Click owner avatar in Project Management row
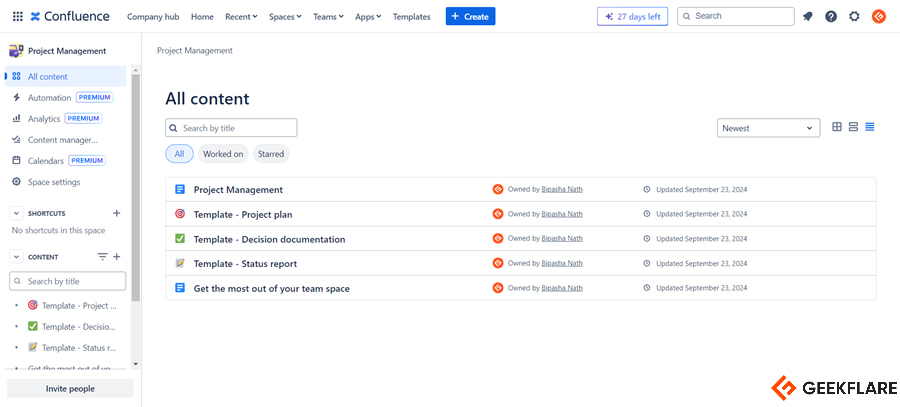This screenshot has height=407, width=900. 498,189
